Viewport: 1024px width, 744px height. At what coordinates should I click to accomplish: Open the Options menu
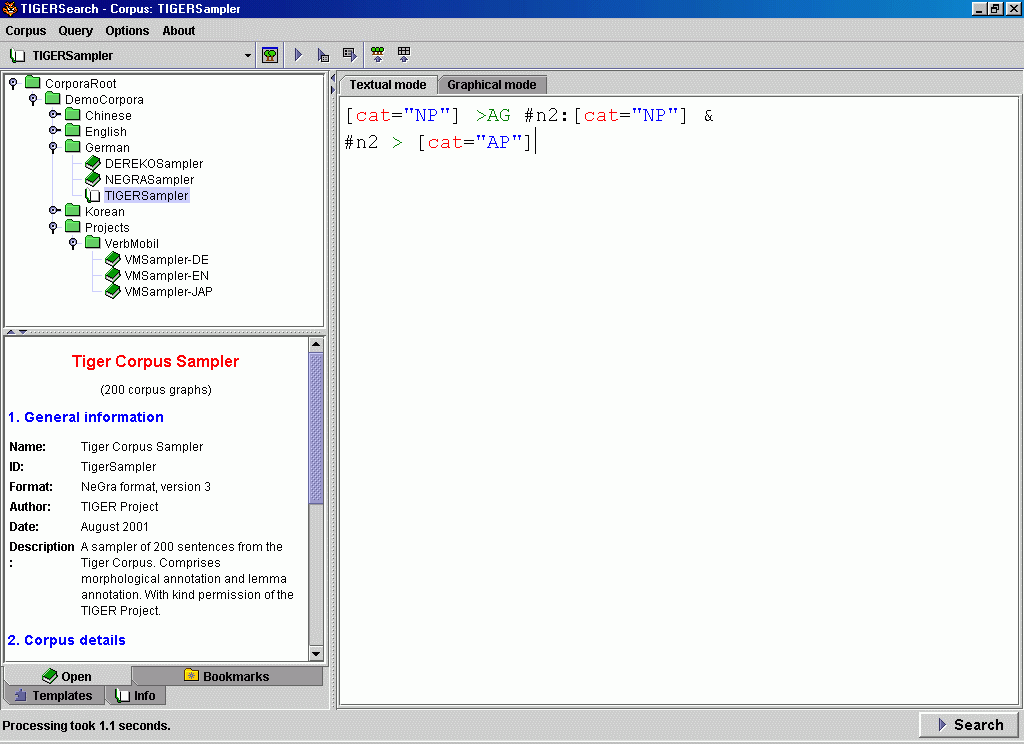[x=127, y=31]
